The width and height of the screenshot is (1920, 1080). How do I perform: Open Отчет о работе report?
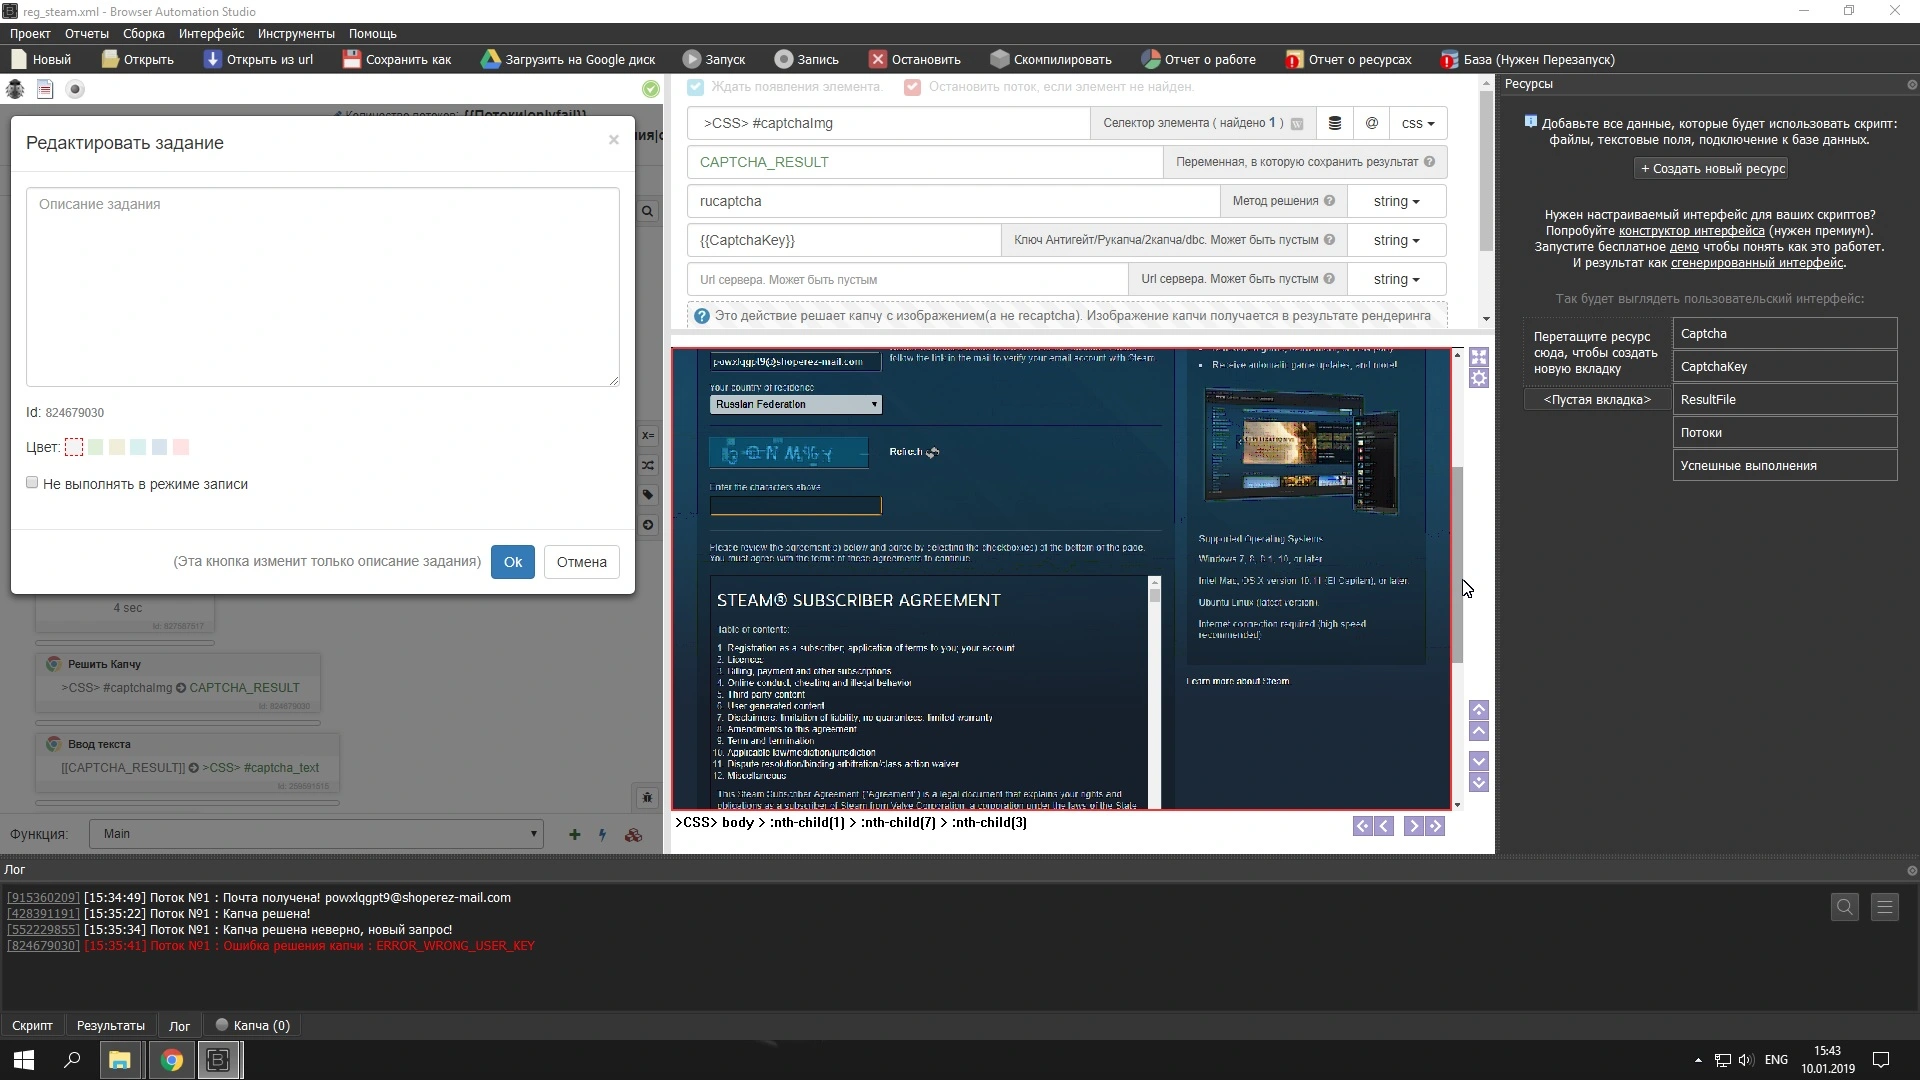tap(1199, 60)
